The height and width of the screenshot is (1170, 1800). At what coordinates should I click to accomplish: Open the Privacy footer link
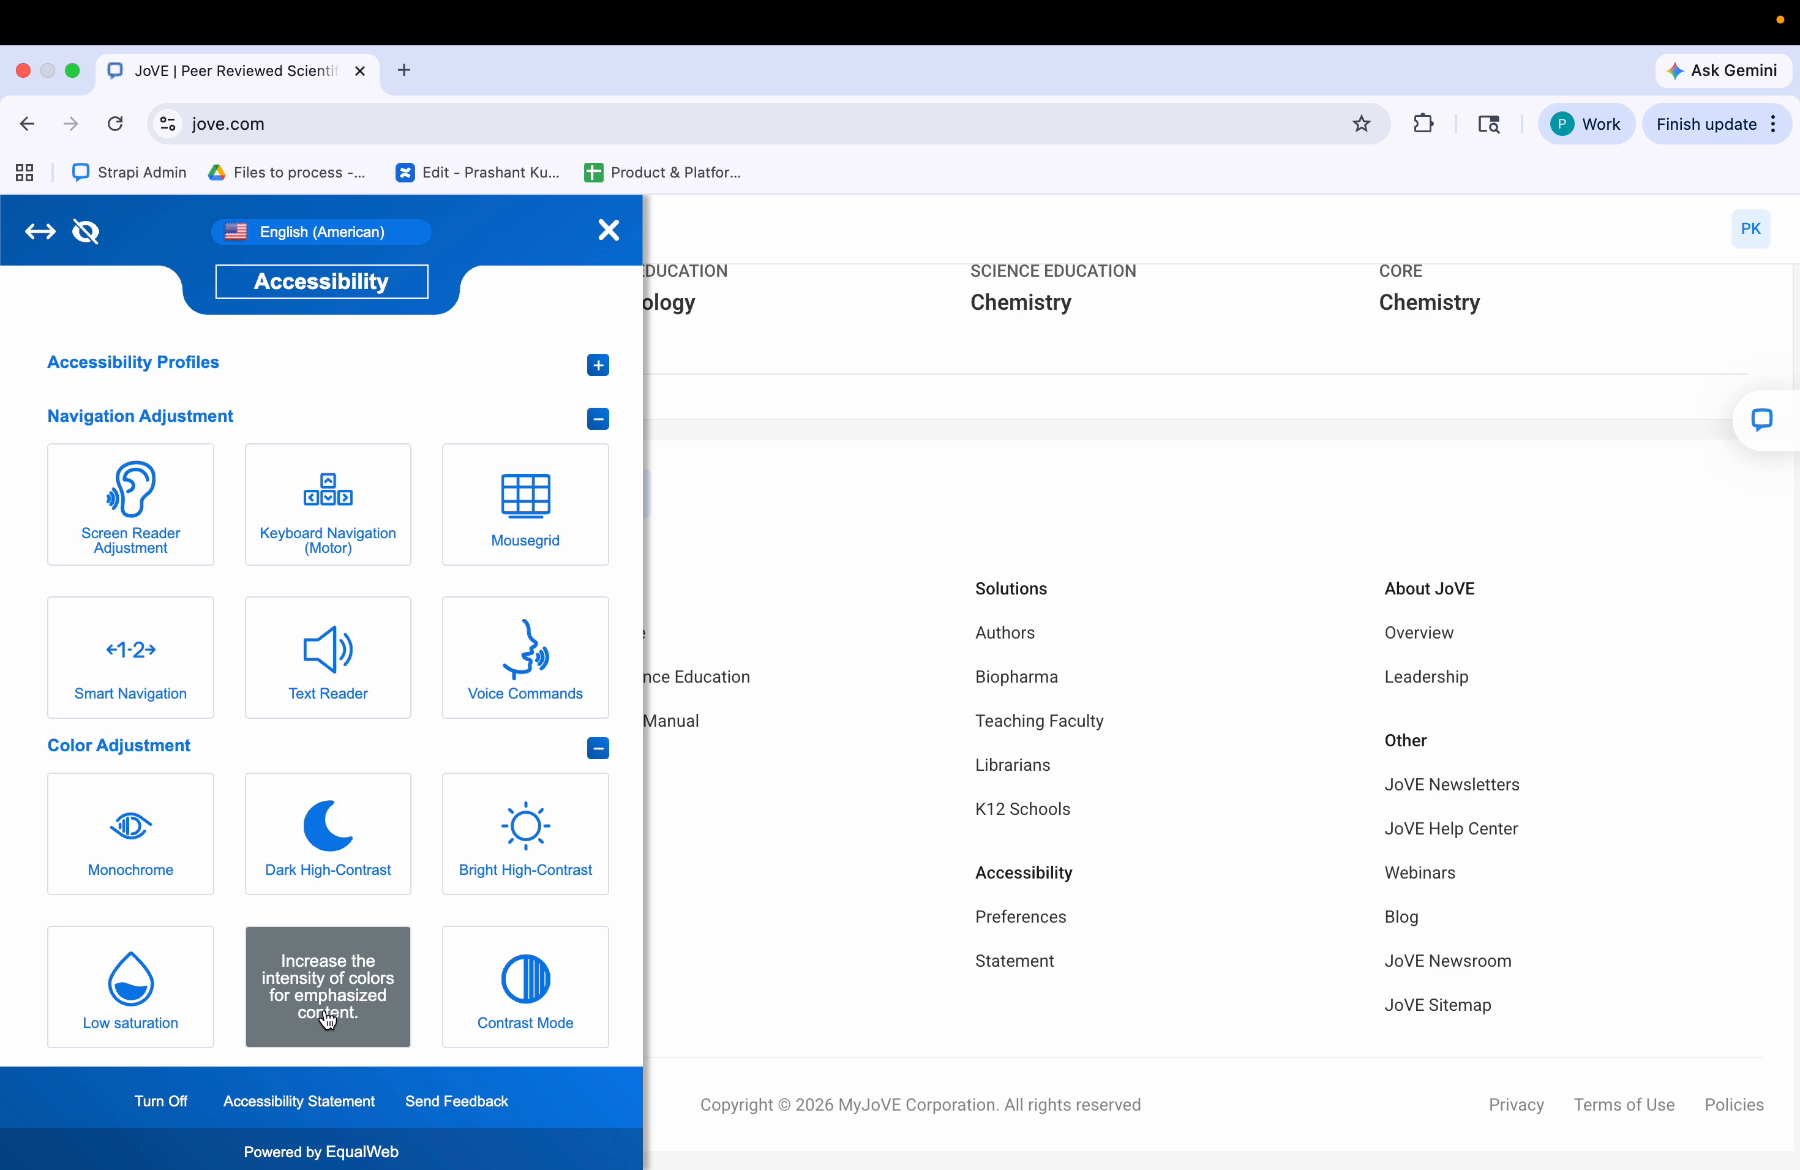click(x=1516, y=1105)
